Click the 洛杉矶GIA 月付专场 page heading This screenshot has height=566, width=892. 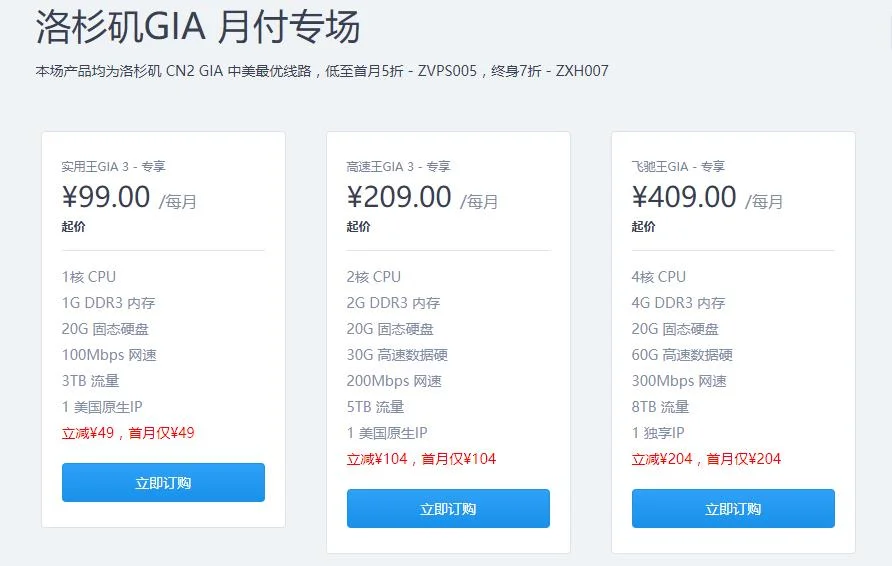(198, 28)
